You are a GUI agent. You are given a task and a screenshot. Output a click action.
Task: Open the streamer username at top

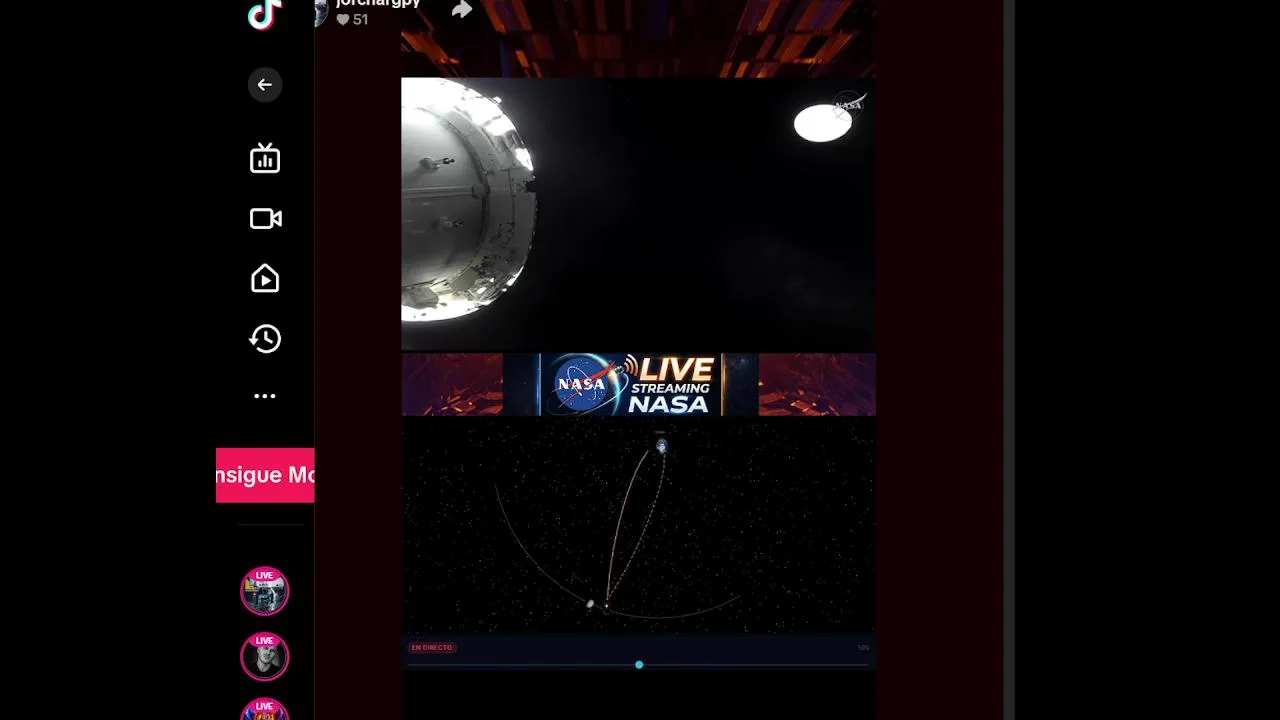pos(378,4)
